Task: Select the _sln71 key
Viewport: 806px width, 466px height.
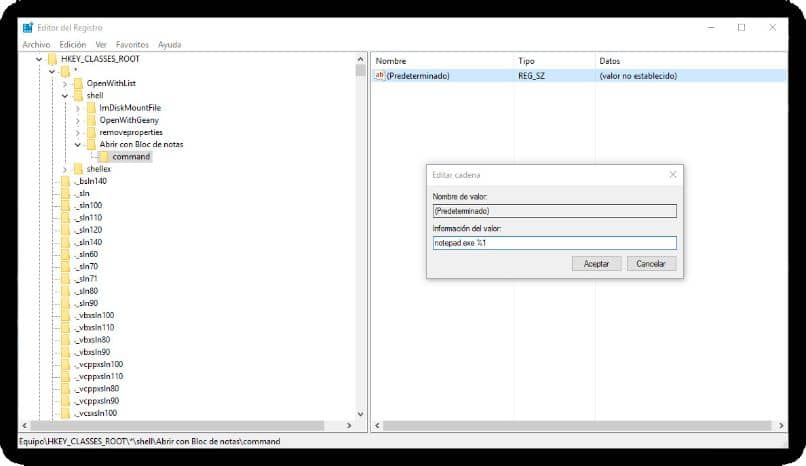Action: 86,279
